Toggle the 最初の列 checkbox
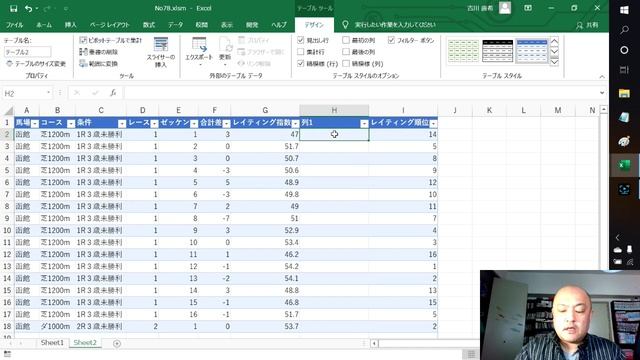640x360 pixels. click(346, 40)
